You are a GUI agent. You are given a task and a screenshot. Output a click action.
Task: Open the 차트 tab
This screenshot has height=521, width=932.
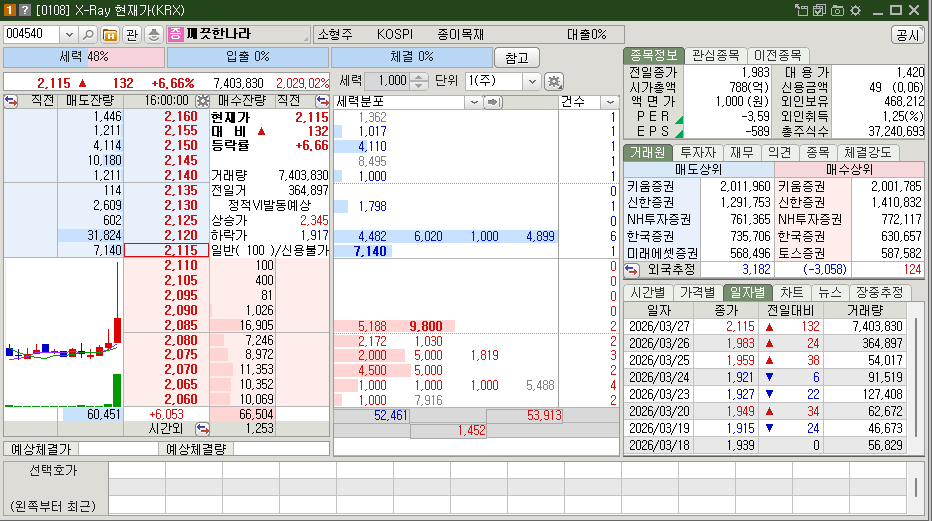[792, 293]
